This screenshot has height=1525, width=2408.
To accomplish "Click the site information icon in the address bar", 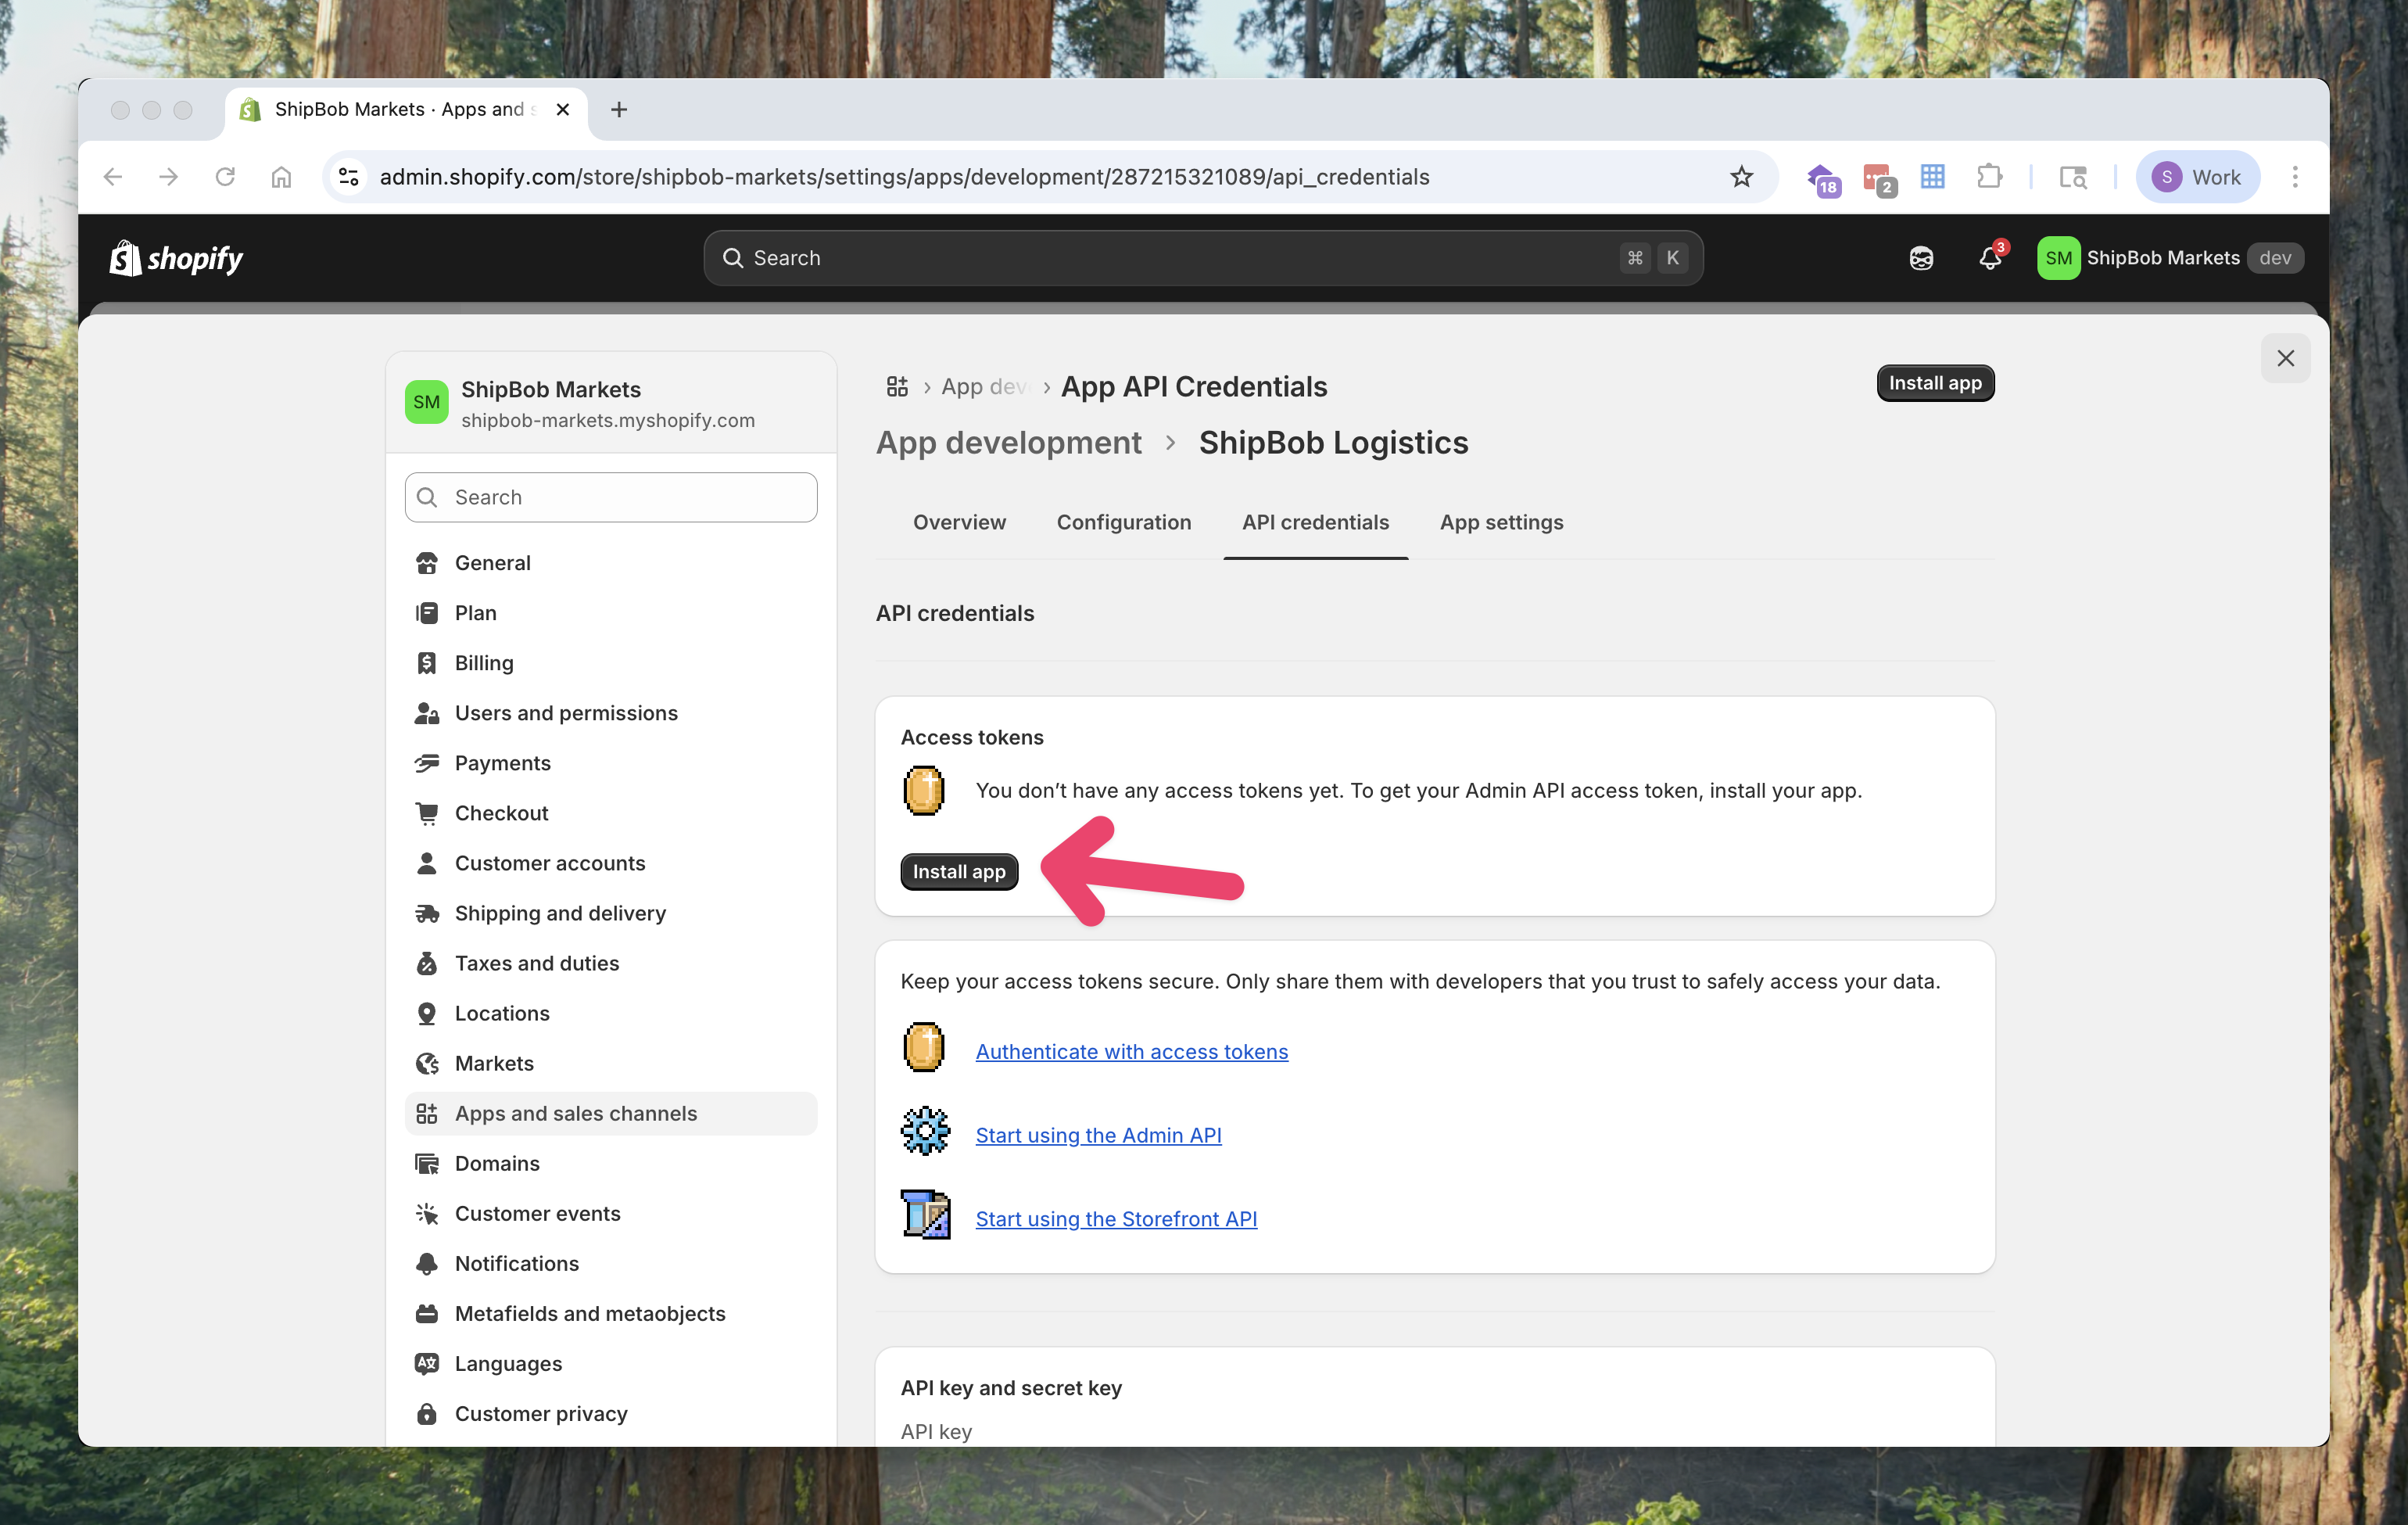I will point(349,177).
